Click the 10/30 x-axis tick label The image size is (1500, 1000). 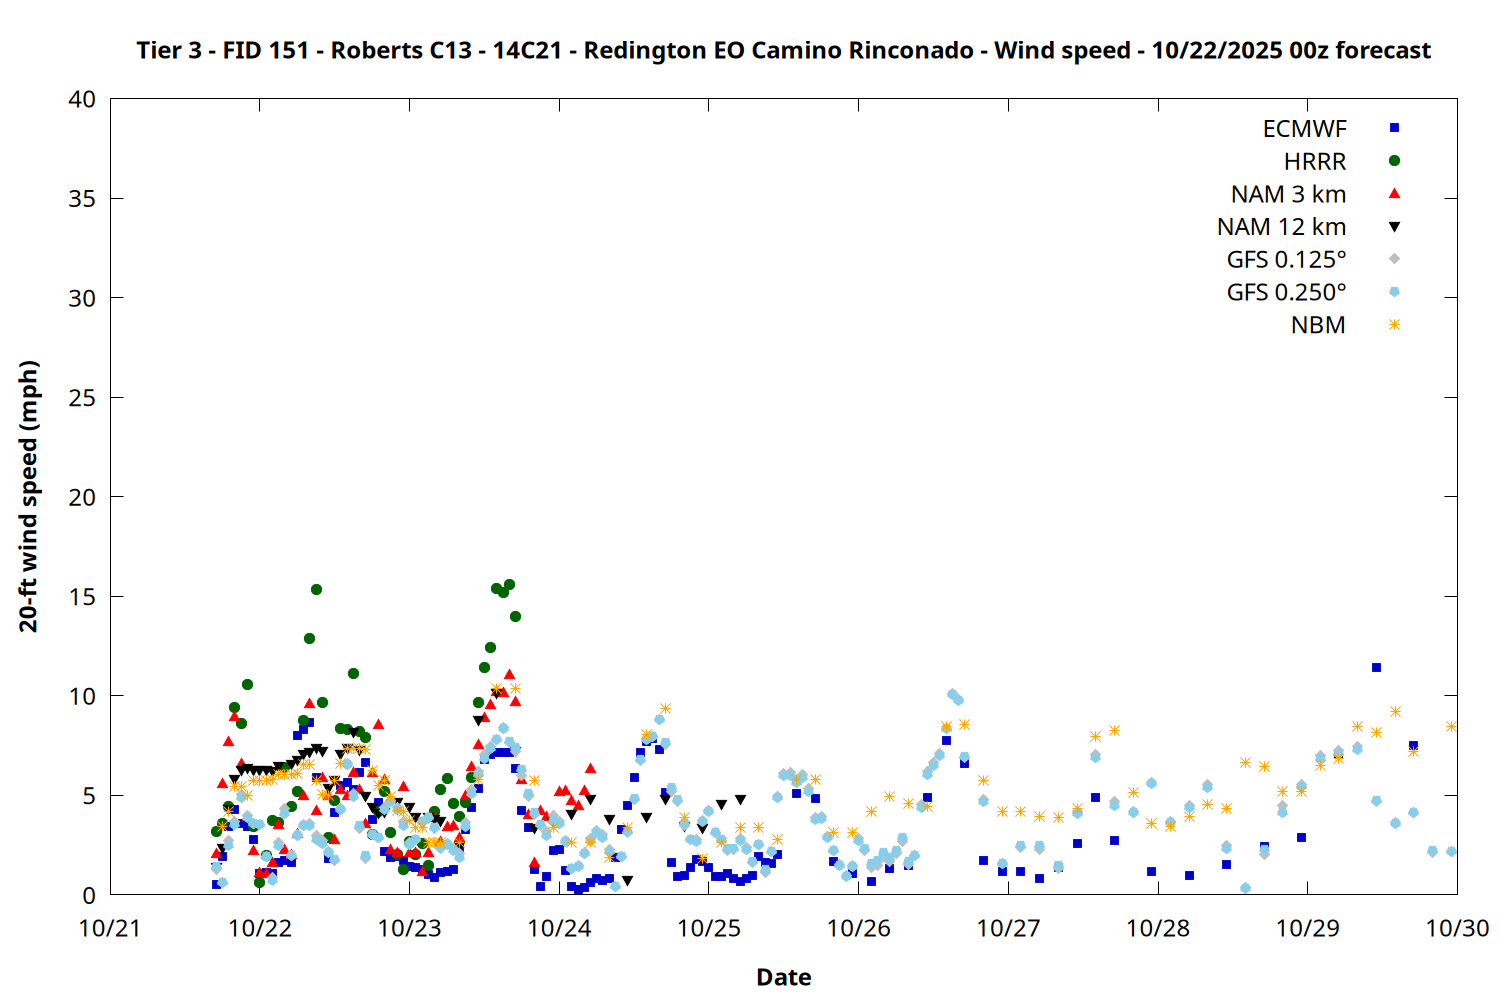click(x=1456, y=929)
